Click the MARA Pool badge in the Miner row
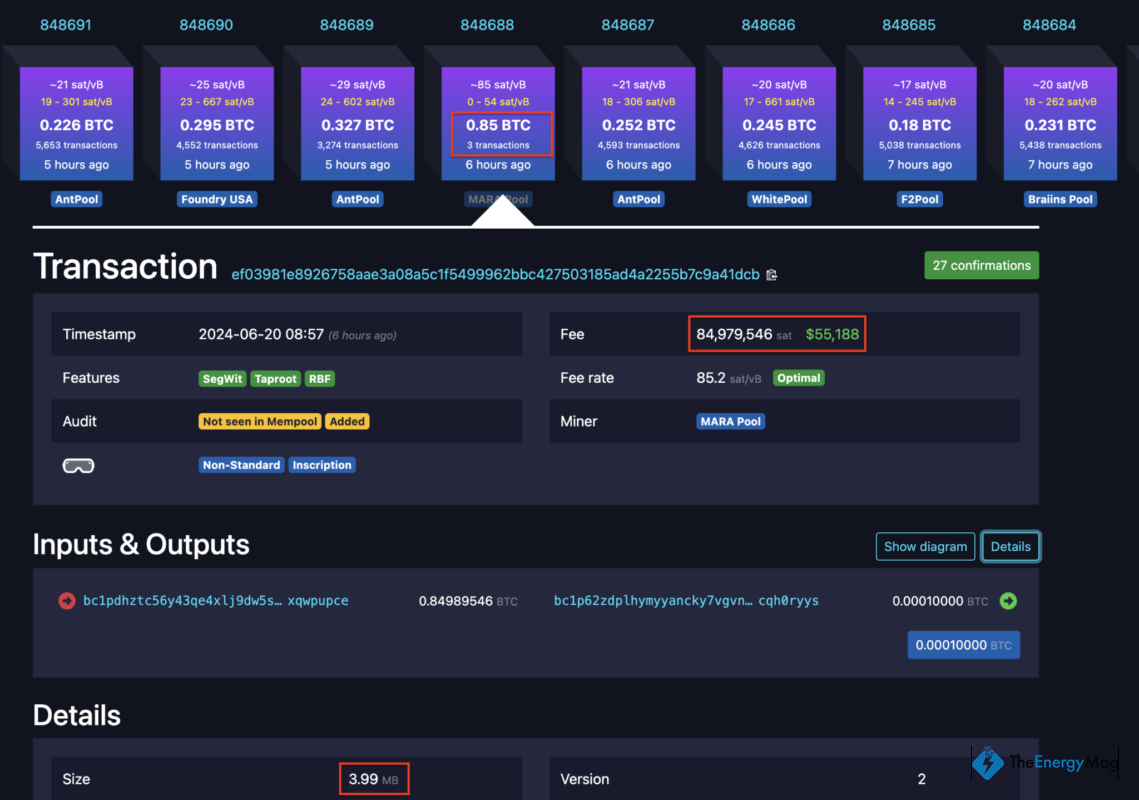Viewport: 1139px width, 800px height. [x=730, y=421]
